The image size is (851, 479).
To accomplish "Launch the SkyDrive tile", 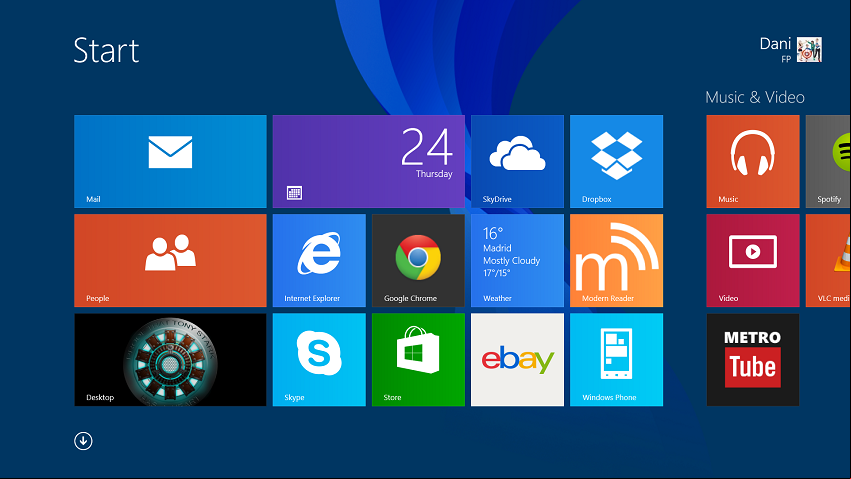I will click(x=517, y=161).
